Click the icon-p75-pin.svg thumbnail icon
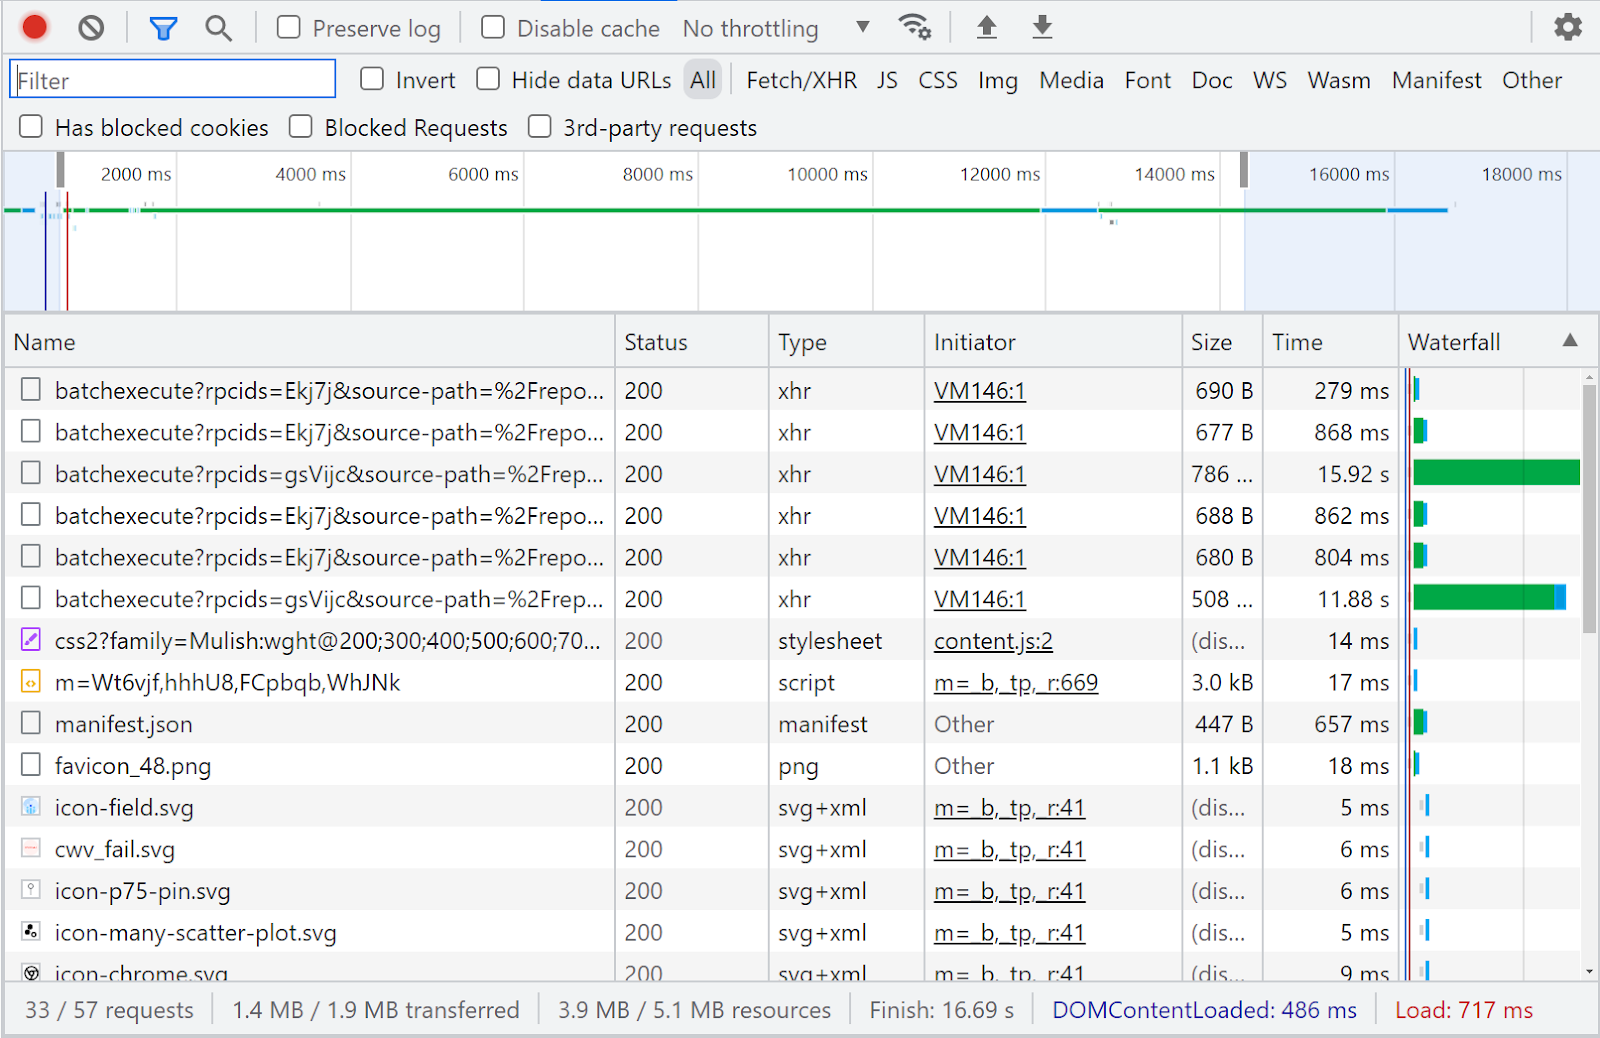This screenshot has height=1038, width=1600. (x=31, y=890)
